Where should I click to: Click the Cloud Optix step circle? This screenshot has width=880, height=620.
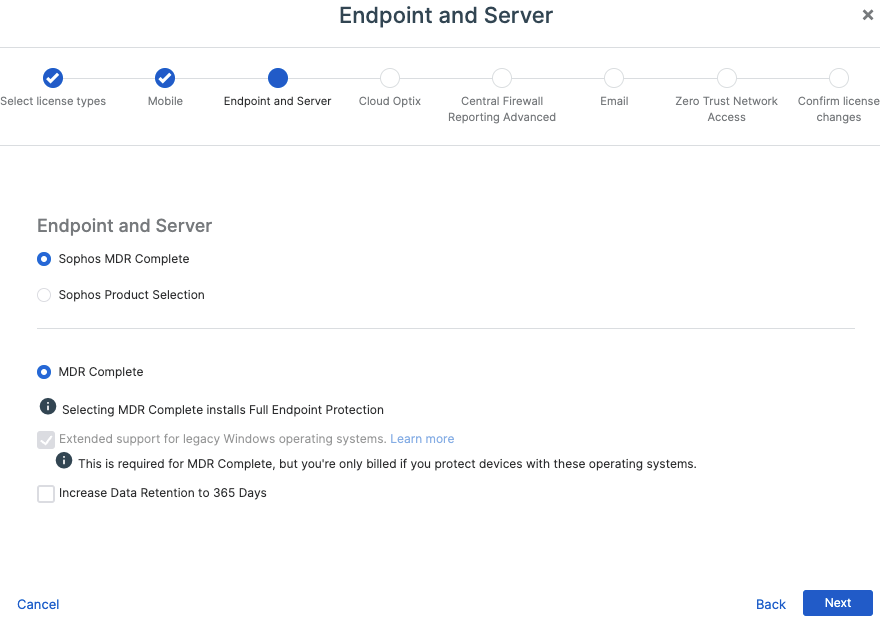pyautogui.click(x=389, y=78)
